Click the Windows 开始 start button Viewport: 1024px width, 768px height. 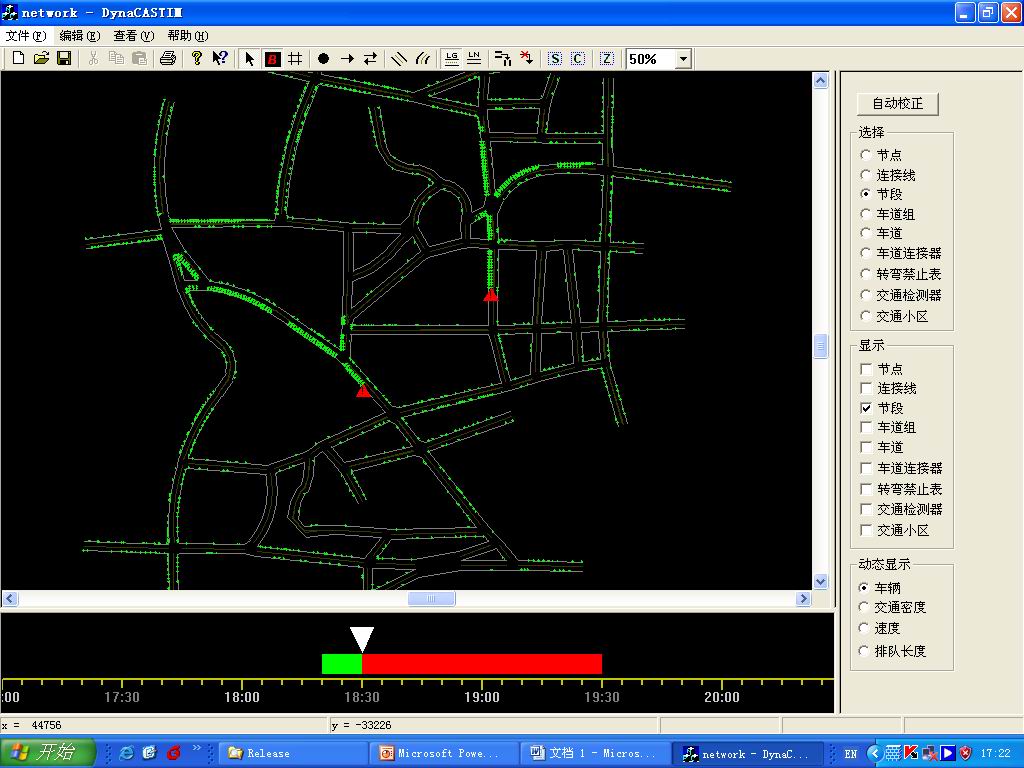[48, 753]
